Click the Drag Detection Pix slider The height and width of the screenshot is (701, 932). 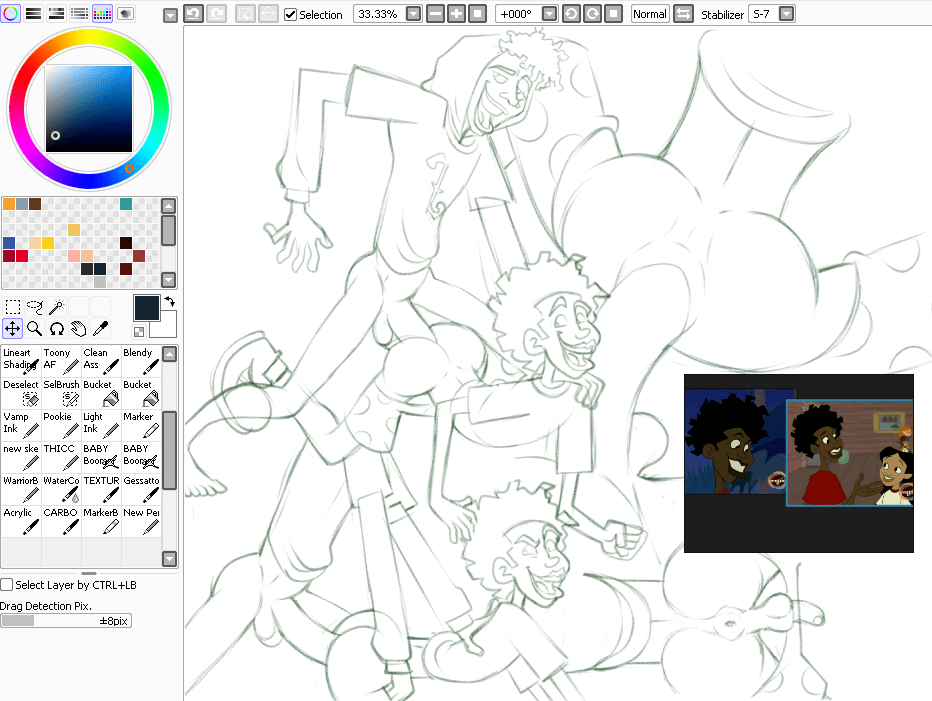[66, 621]
